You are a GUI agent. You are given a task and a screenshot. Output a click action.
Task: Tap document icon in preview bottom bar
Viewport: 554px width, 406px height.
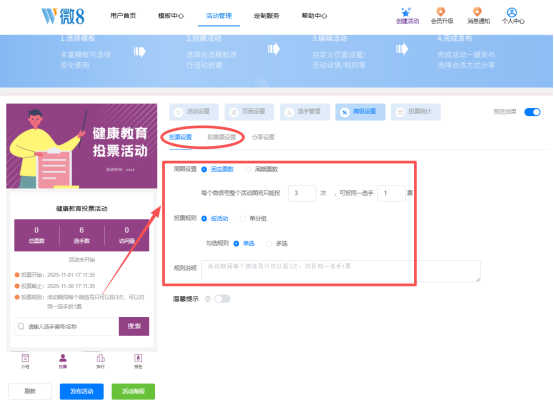pos(25,358)
